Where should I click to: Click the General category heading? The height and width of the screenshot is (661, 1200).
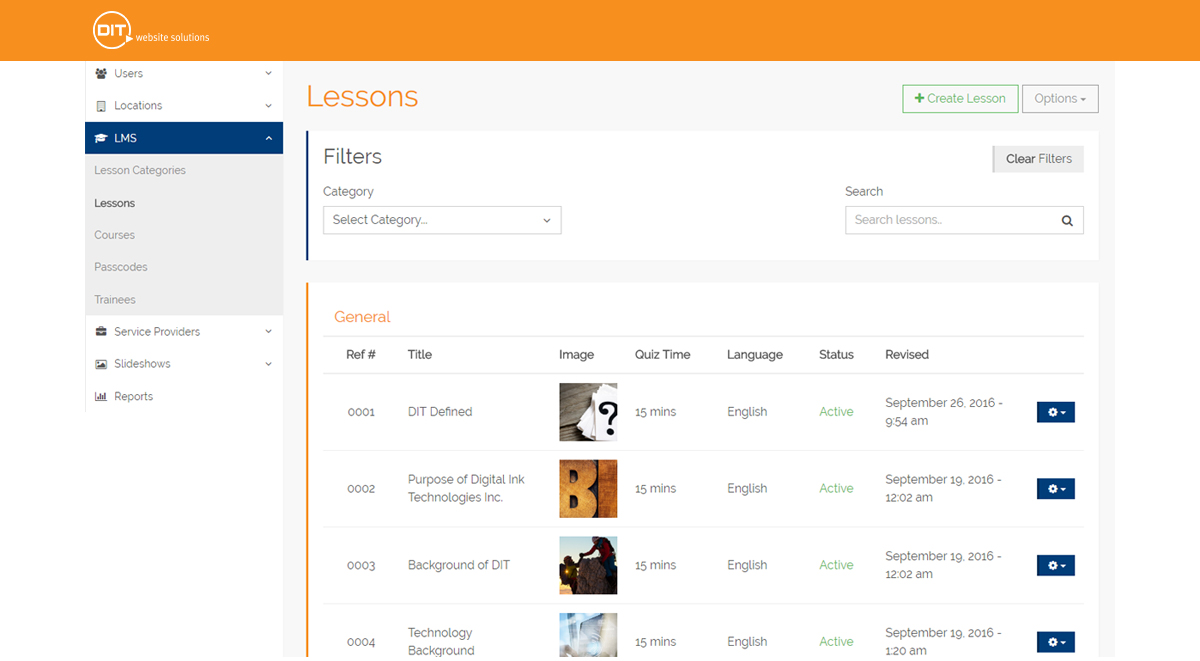pos(362,317)
